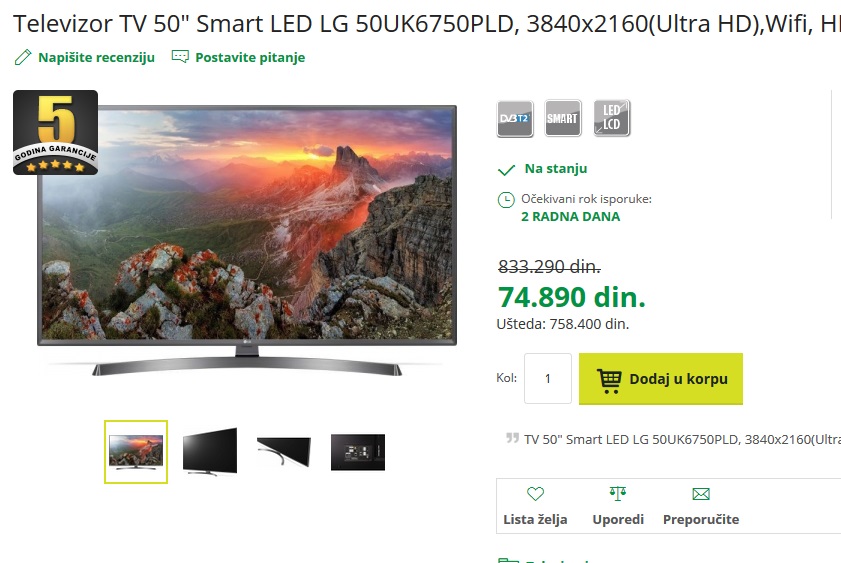This screenshot has width=841, height=563.
Task: Open the Postavite pitanje link
Action: (x=250, y=57)
